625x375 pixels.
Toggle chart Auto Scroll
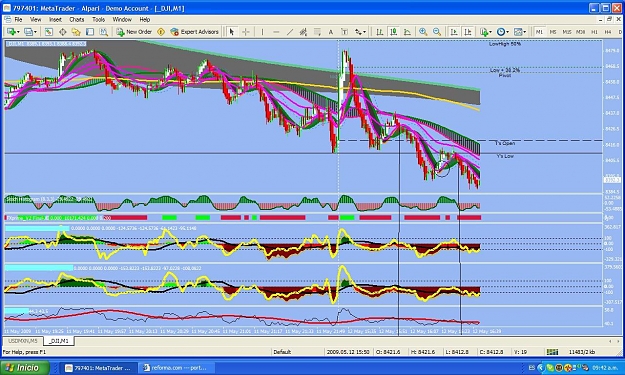(454, 32)
